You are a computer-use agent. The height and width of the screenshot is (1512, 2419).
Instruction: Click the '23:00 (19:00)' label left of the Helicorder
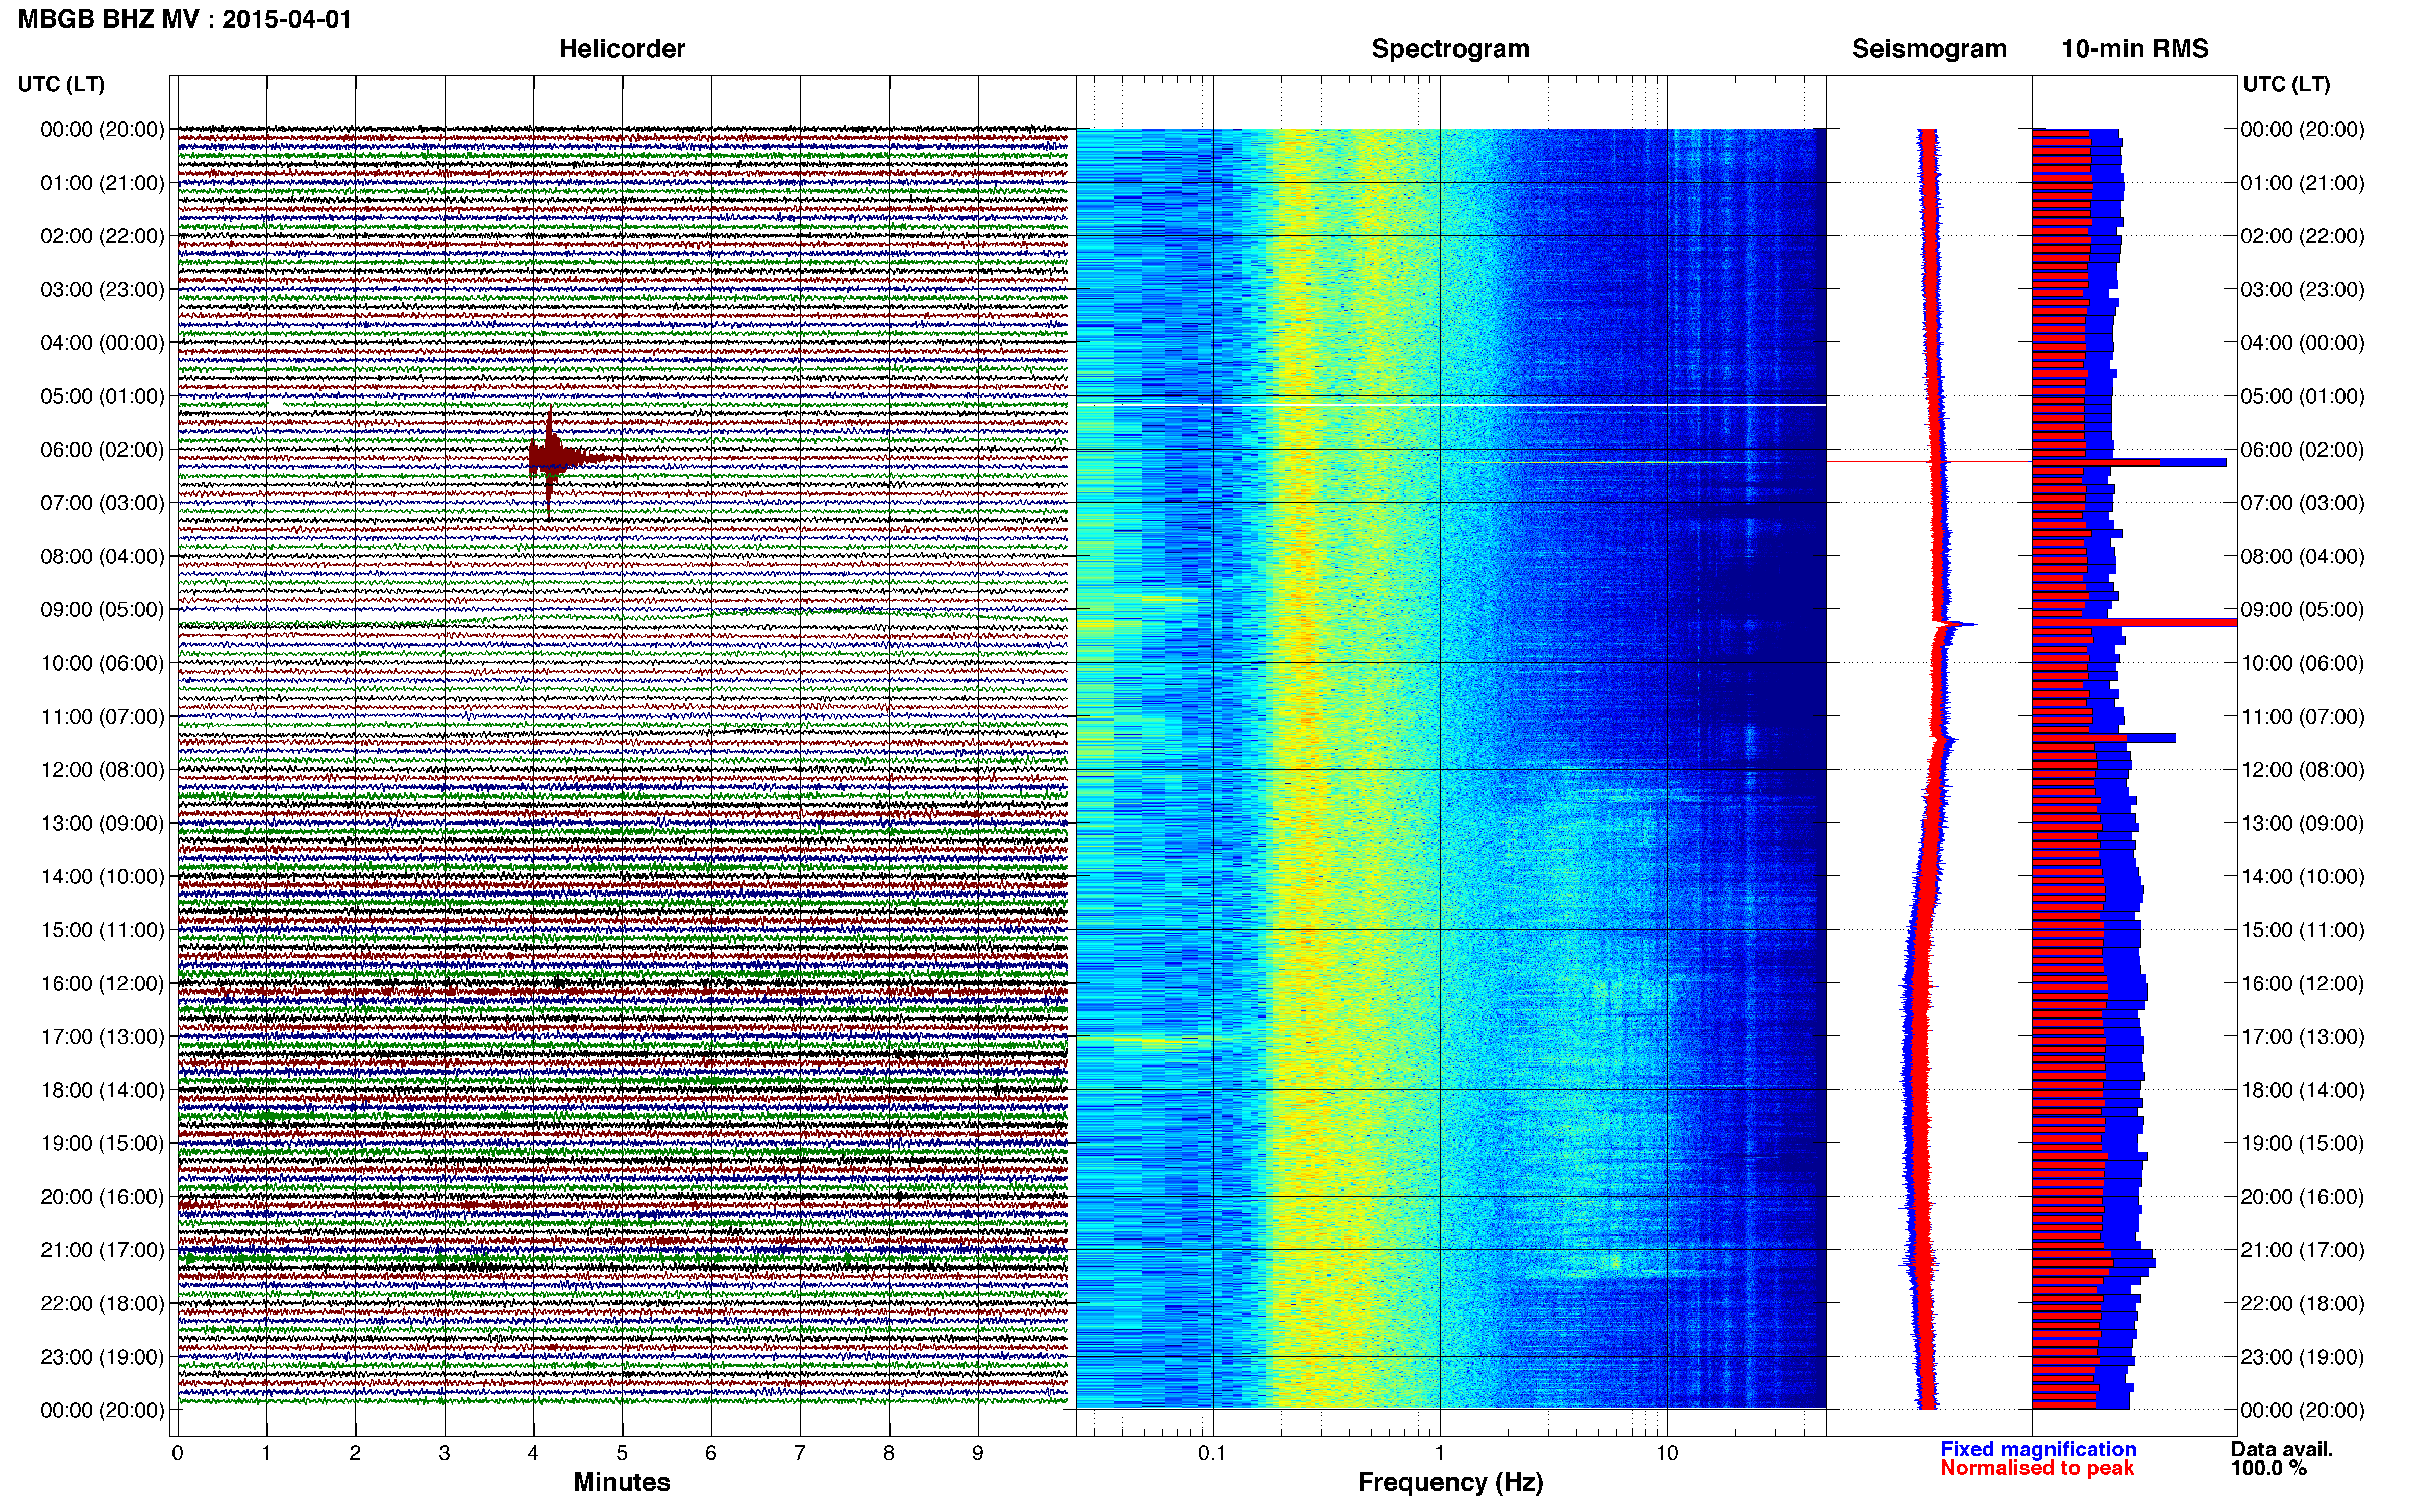(x=102, y=1357)
